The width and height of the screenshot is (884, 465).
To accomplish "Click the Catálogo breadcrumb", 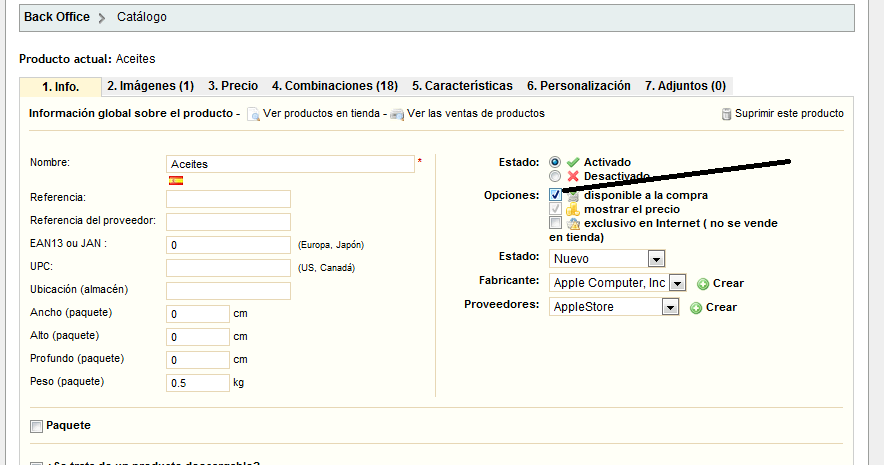I will tap(142, 17).
